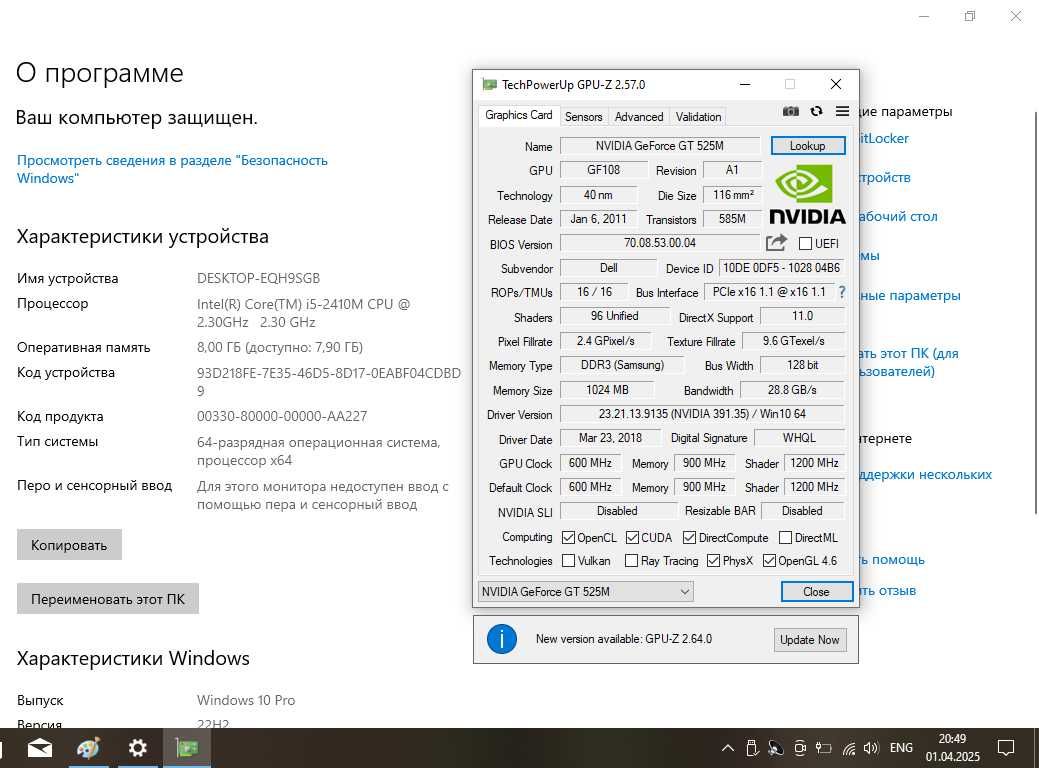Viewport: 1039px width, 768px height.
Task: Click the Close button in GPU-Z
Action: click(816, 592)
